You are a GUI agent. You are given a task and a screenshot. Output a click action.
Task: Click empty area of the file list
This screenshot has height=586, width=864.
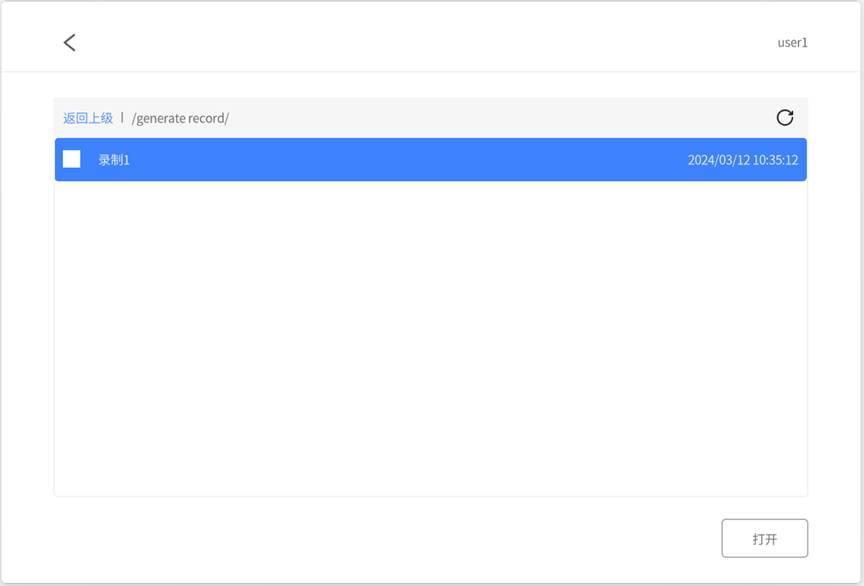click(430, 340)
